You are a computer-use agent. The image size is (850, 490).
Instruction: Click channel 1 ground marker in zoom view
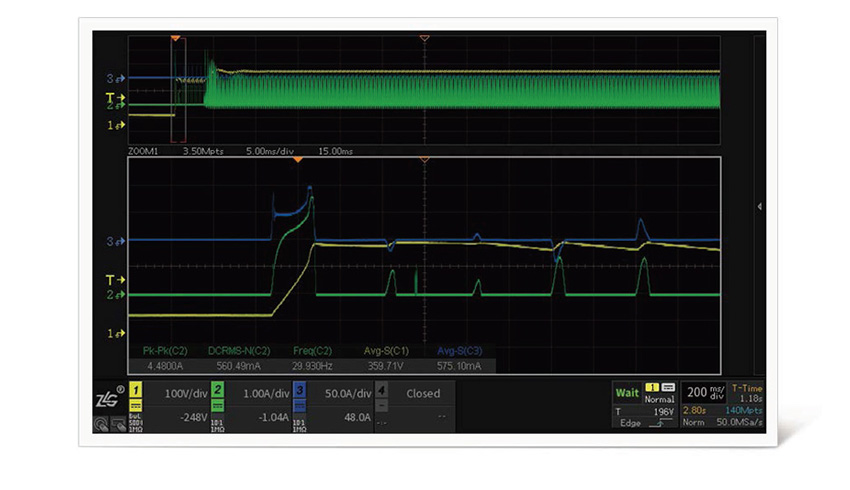click(115, 333)
